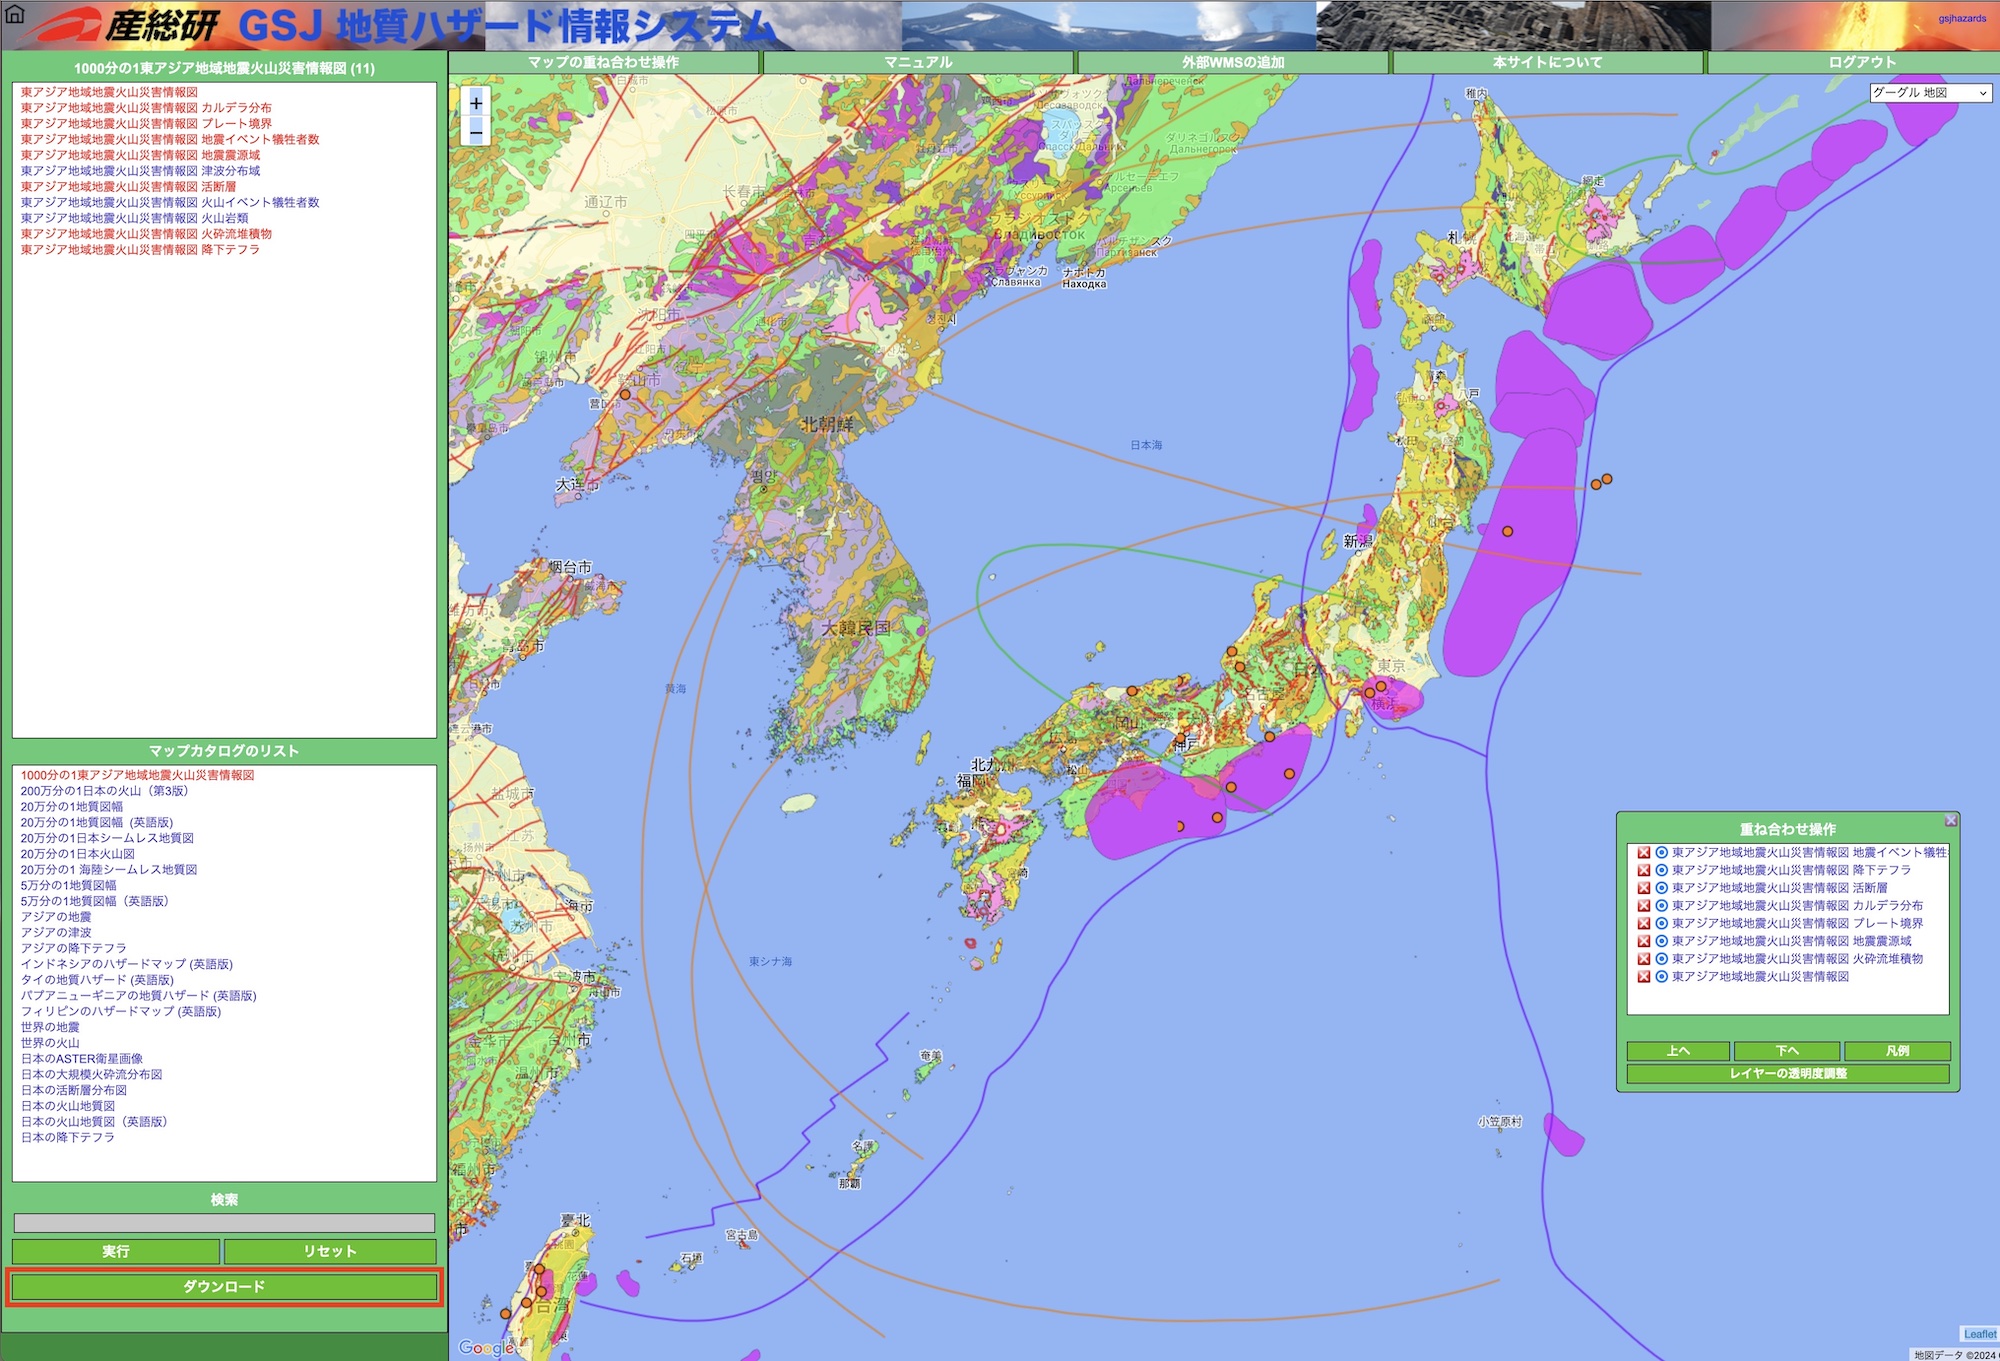Select インドネシアのハザードマップ (英語版) in the catalog
This screenshot has width=2000, height=1361.
126,965
